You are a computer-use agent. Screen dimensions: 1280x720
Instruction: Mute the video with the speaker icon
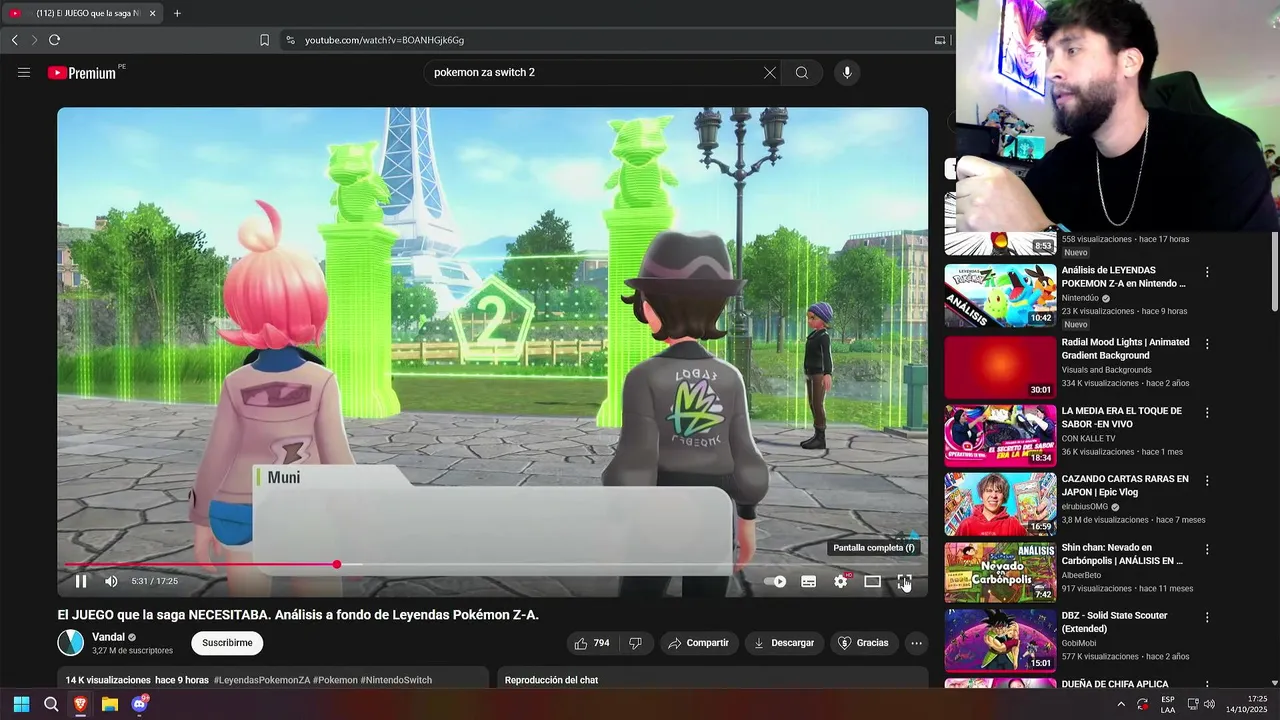click(111, 581)
